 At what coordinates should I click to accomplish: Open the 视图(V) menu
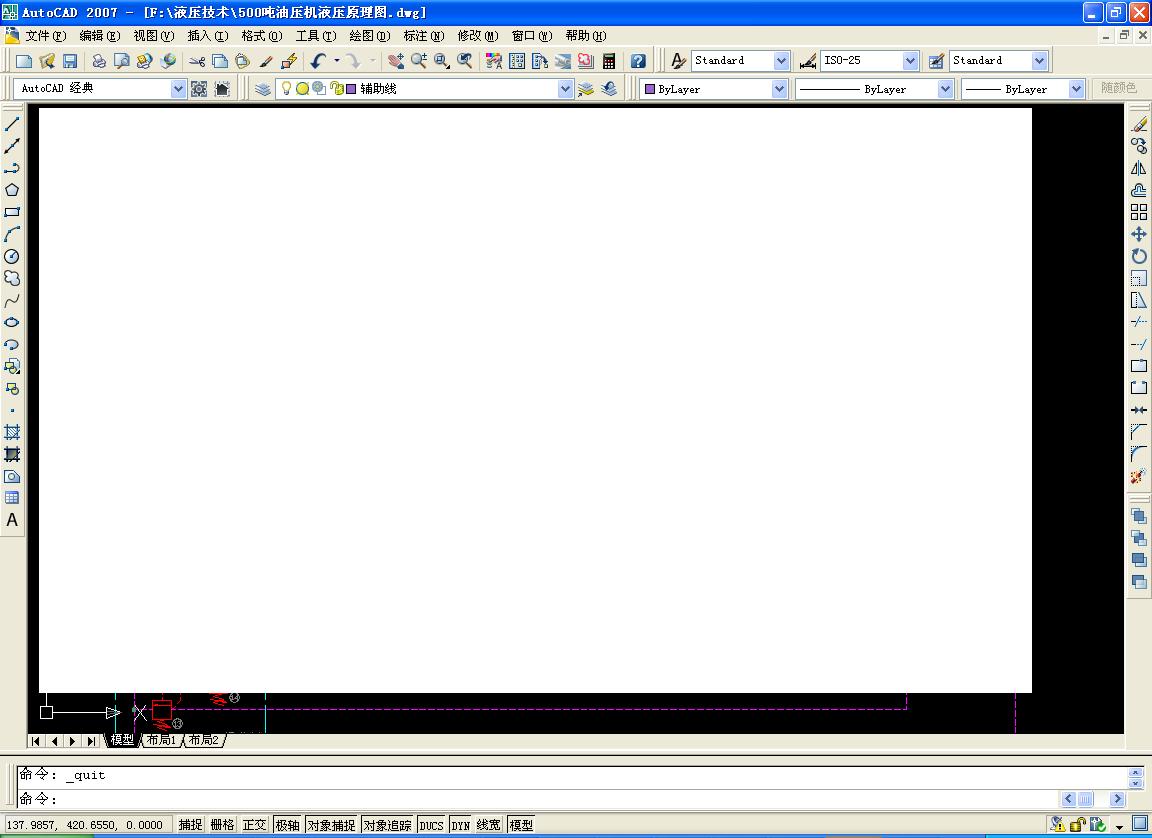tap(154, 36)
